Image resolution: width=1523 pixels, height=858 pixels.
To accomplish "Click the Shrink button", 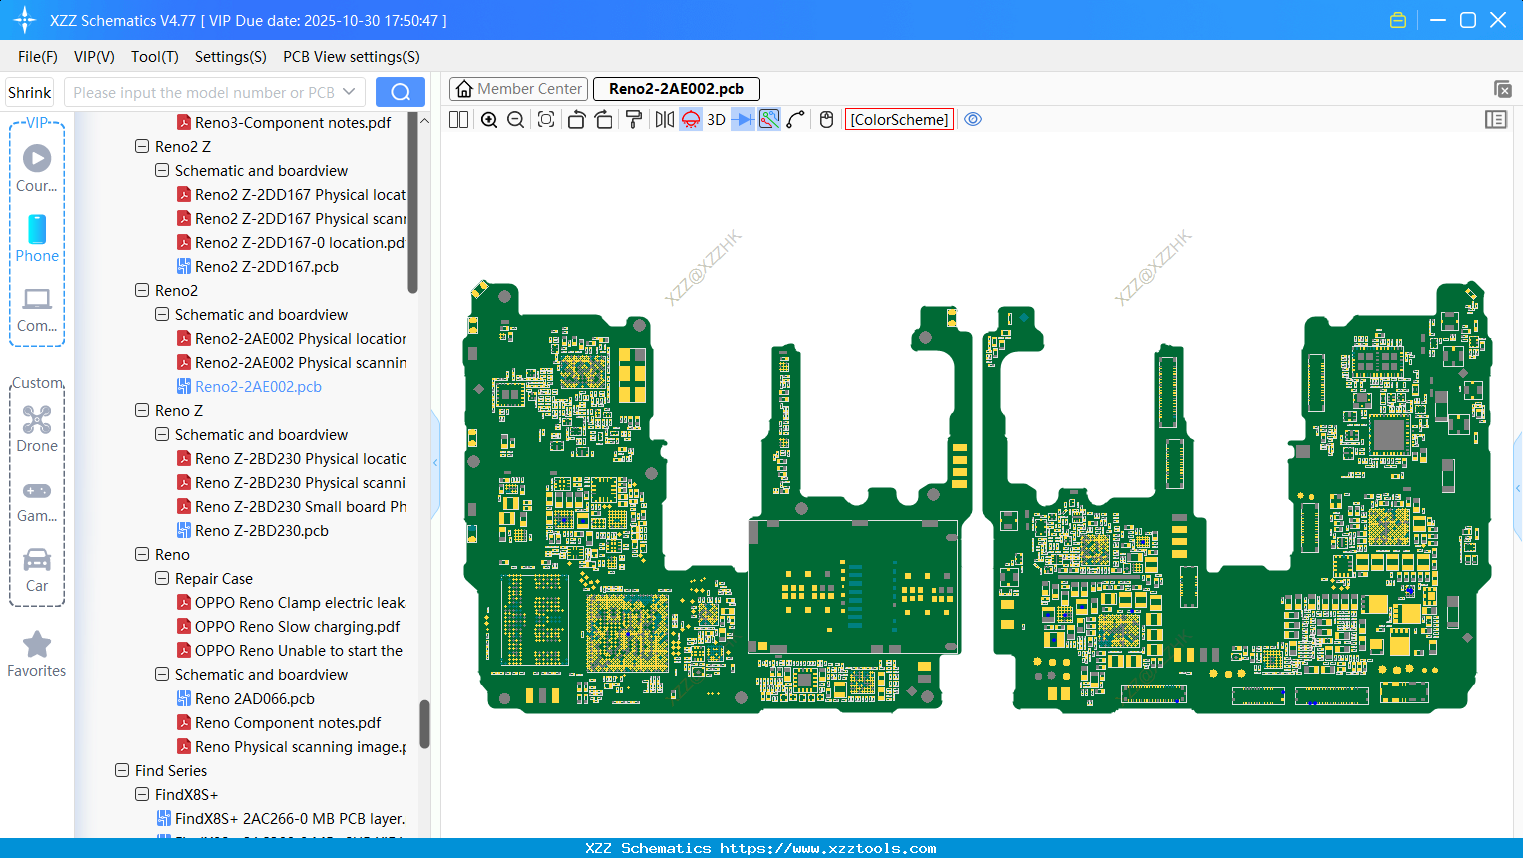I will coord(30,92).
